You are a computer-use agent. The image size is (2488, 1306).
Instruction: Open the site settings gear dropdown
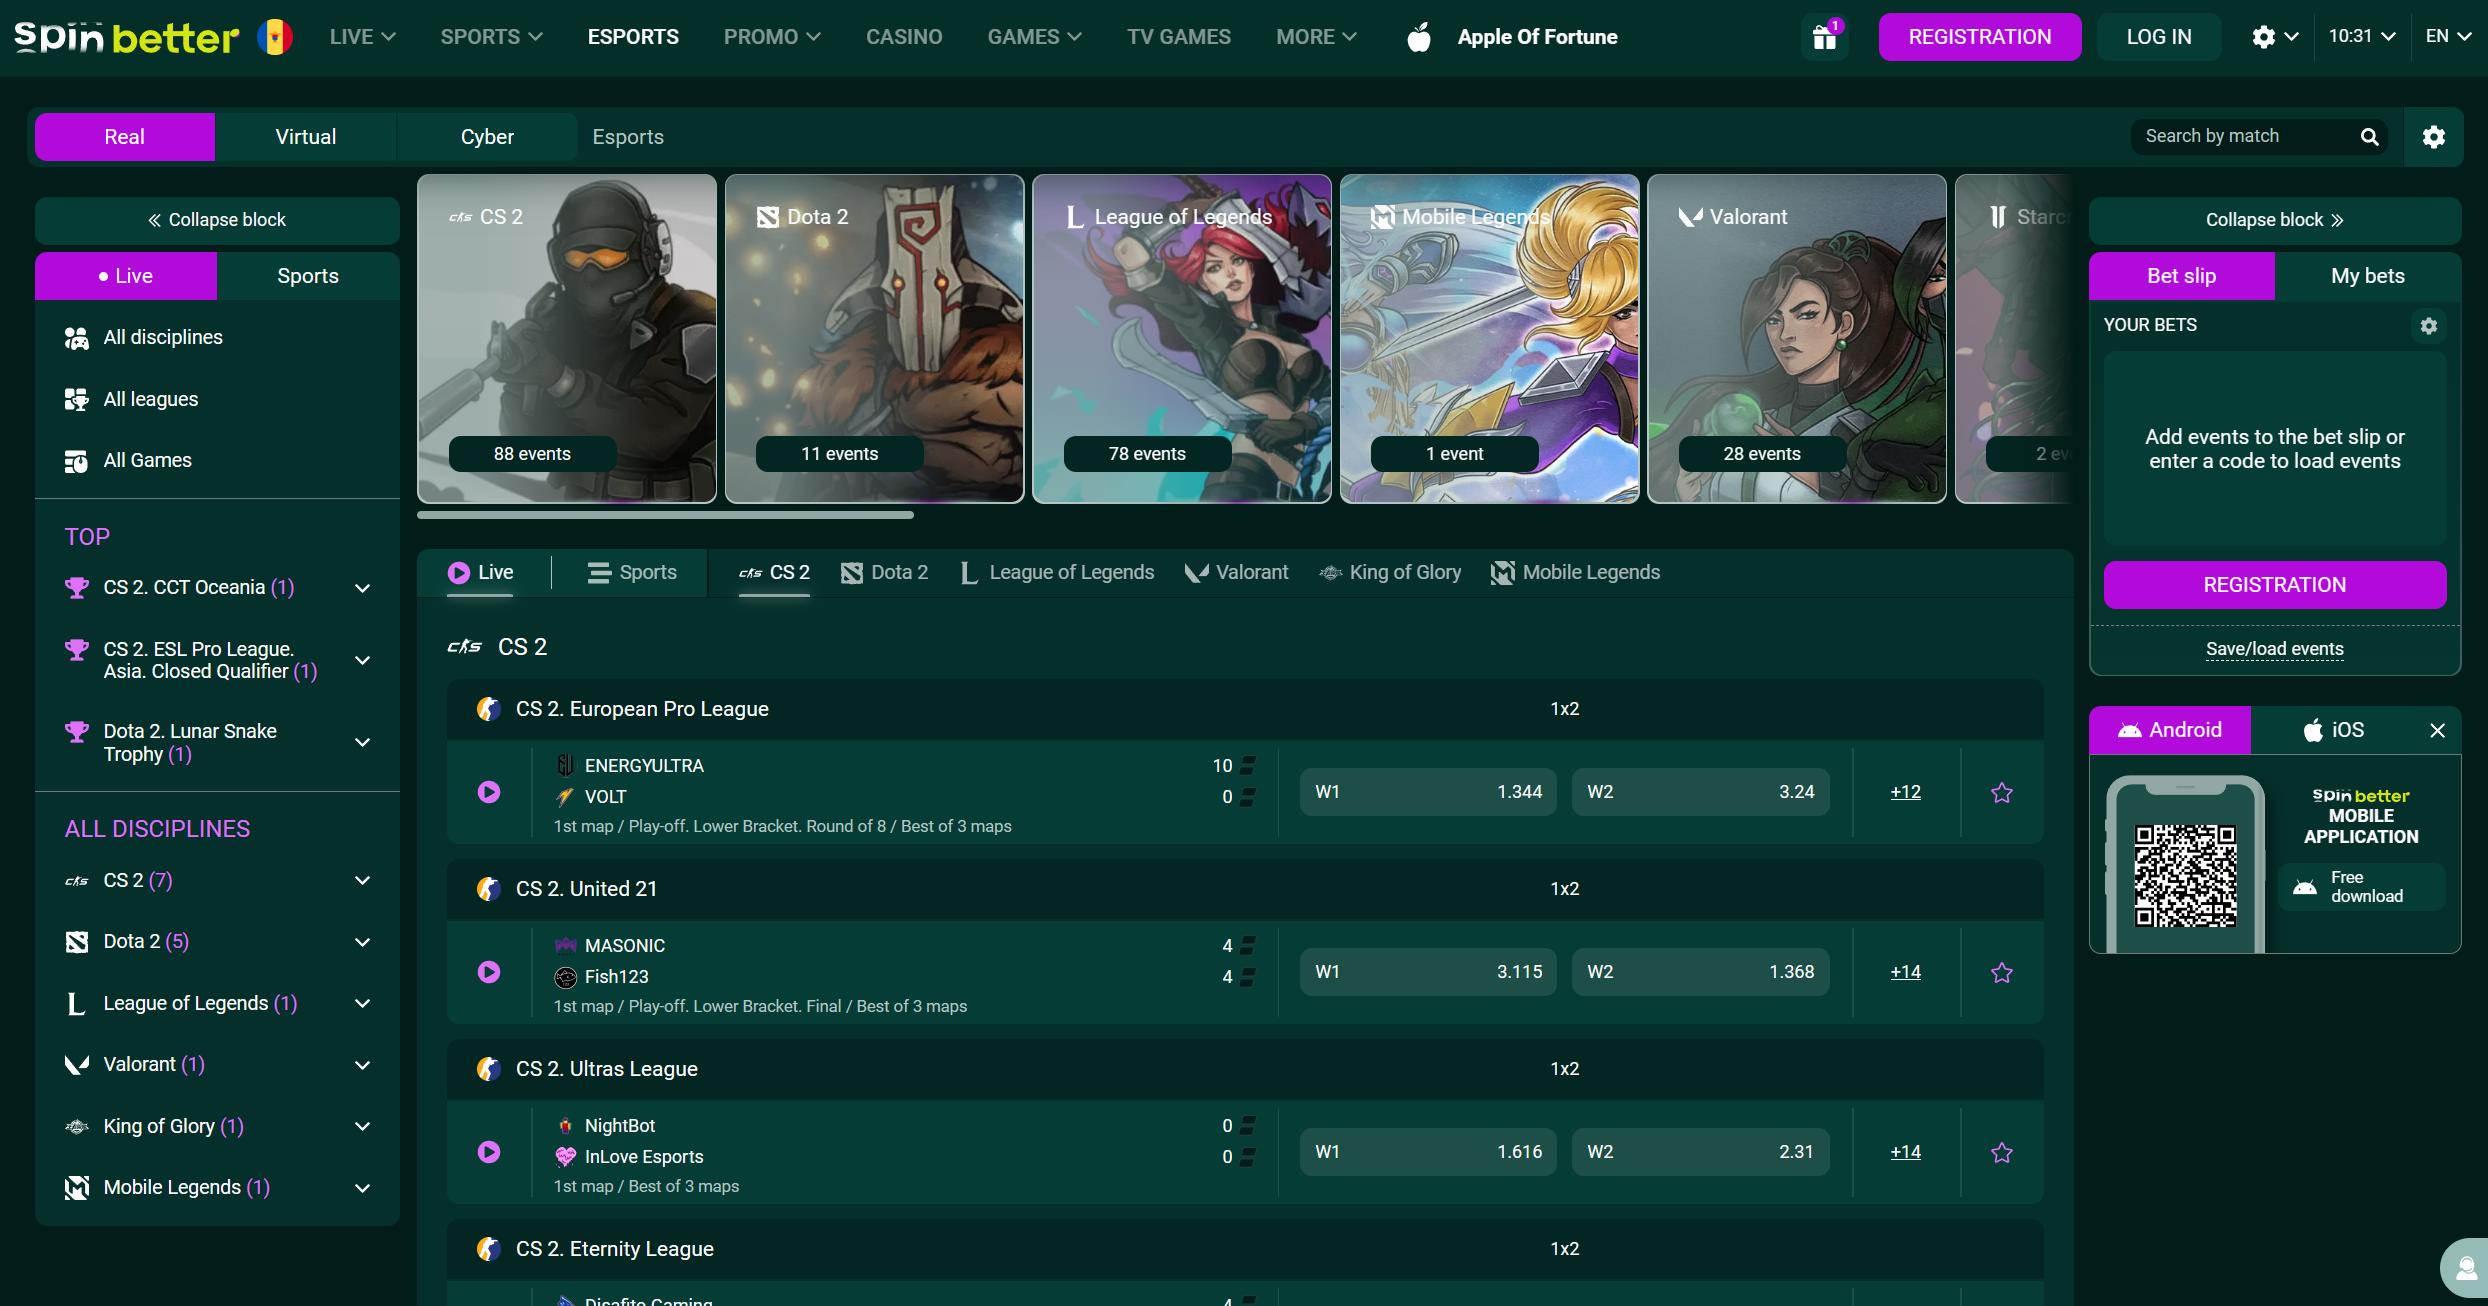(2275, 37)
